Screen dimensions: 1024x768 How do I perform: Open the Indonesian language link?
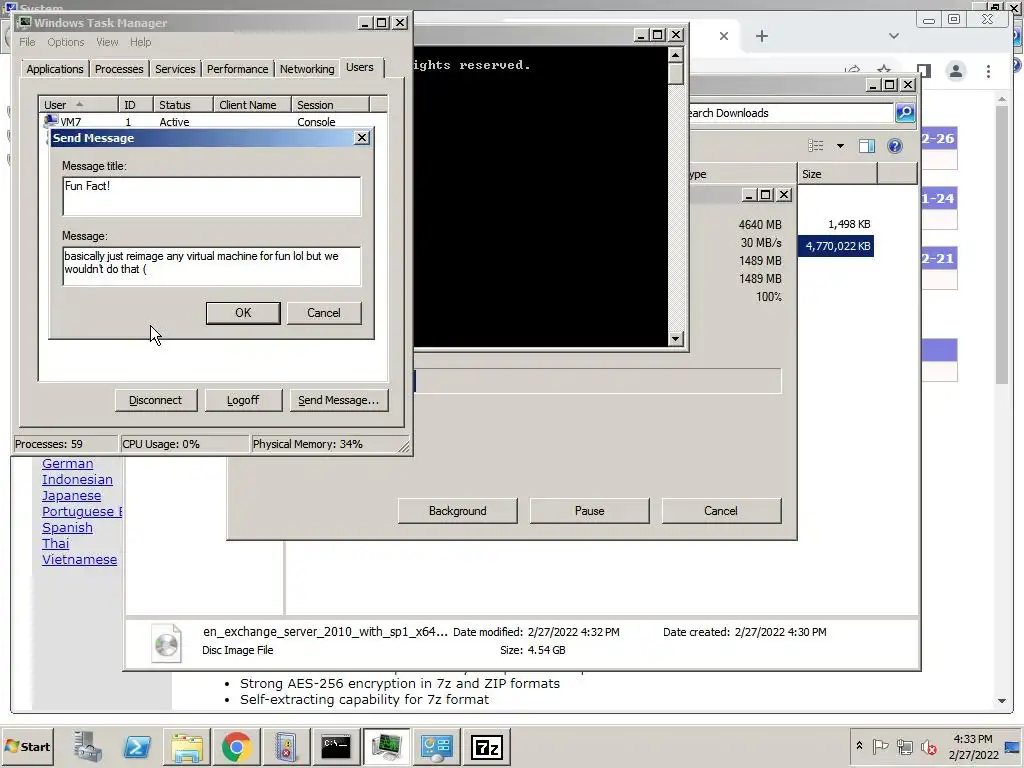[77, 479]
